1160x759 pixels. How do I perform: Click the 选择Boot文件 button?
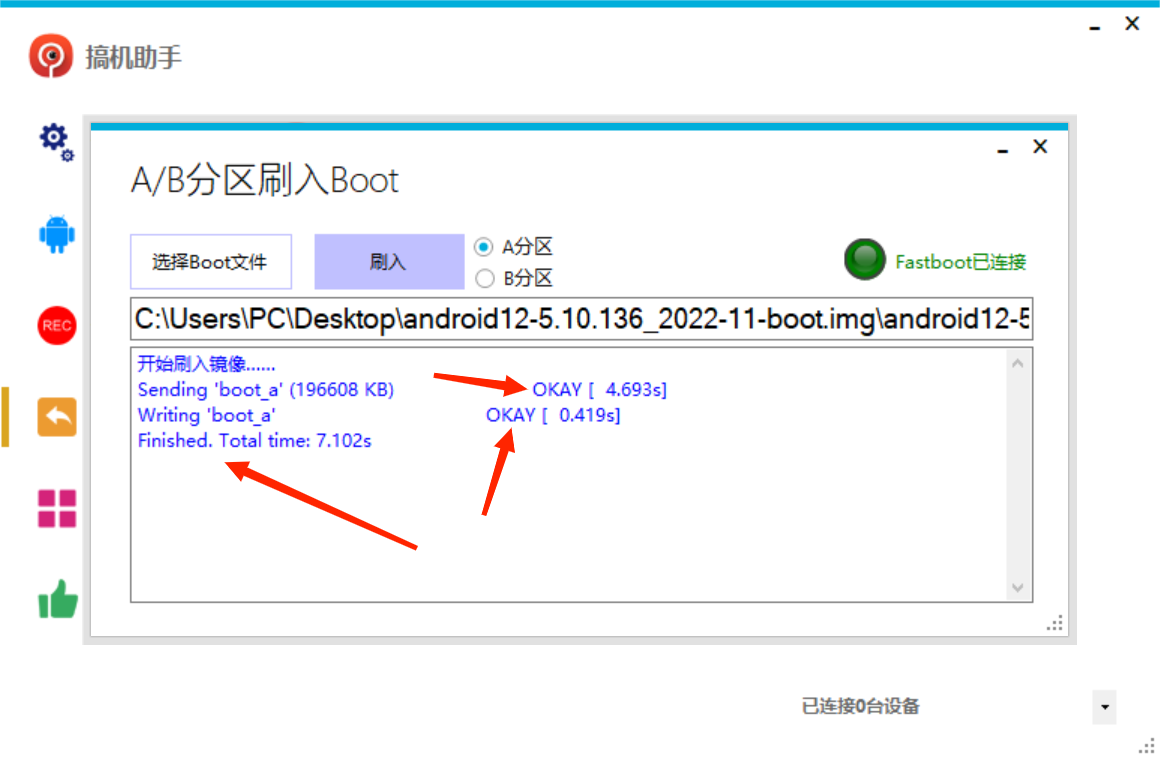tap(211, 262)
